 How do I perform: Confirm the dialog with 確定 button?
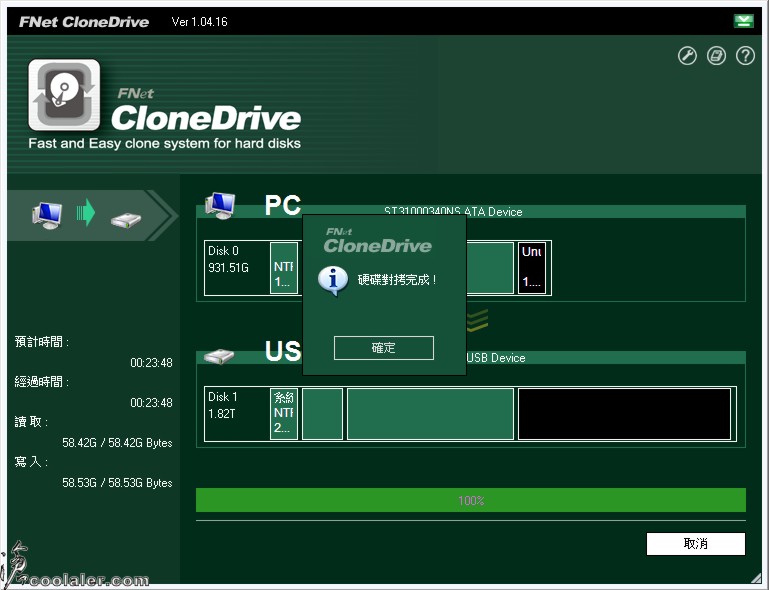pos(384,348)
